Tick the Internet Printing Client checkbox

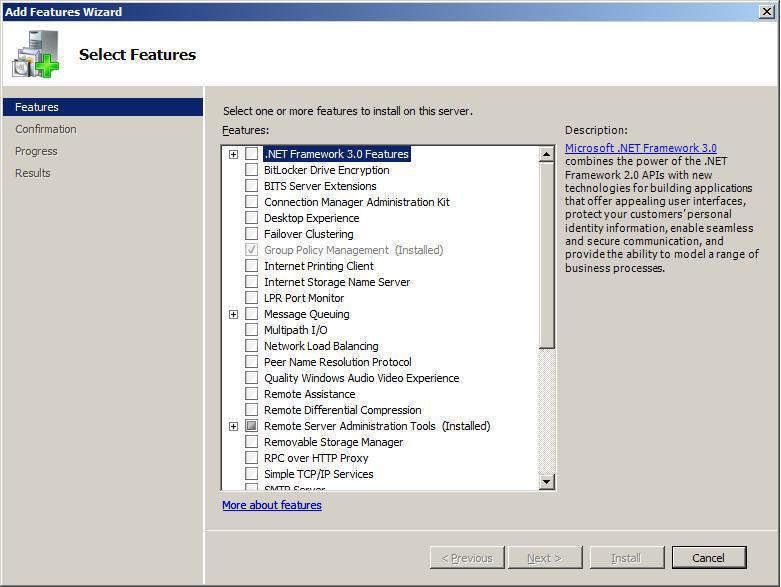(252, 266)
